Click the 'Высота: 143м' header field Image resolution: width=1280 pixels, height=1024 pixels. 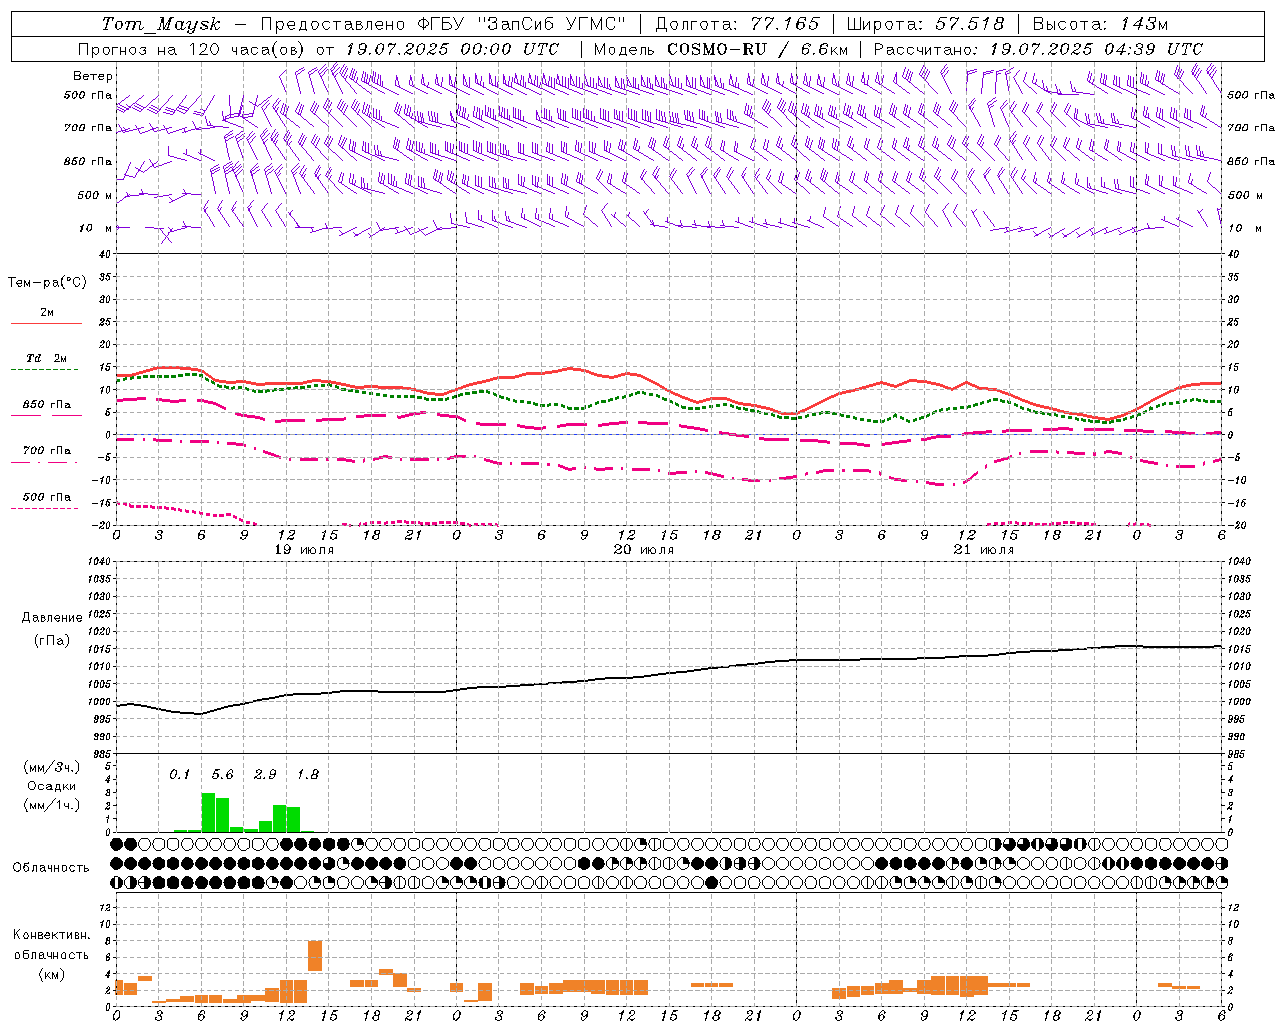(x=1100, y=24)
